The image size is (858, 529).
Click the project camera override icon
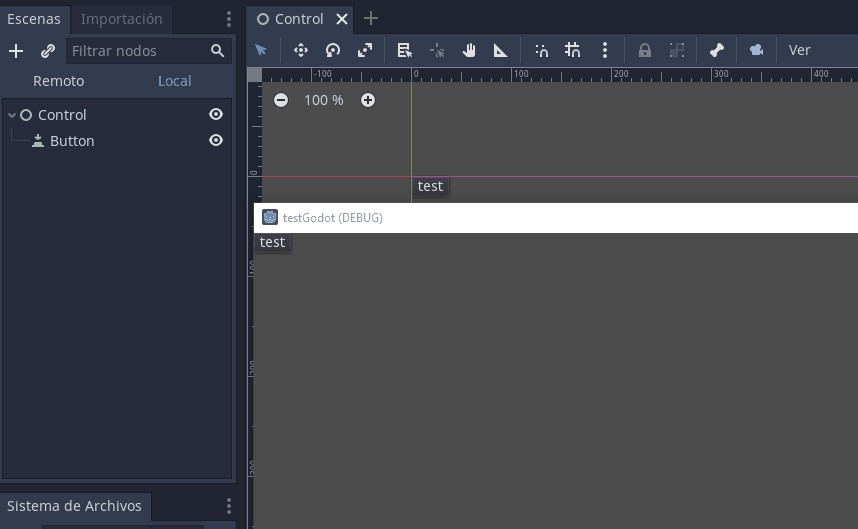coord(757,50)
